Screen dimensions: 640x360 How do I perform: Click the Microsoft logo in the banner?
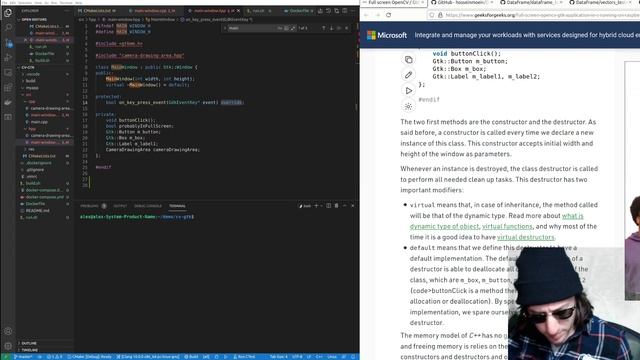point(387,35)
